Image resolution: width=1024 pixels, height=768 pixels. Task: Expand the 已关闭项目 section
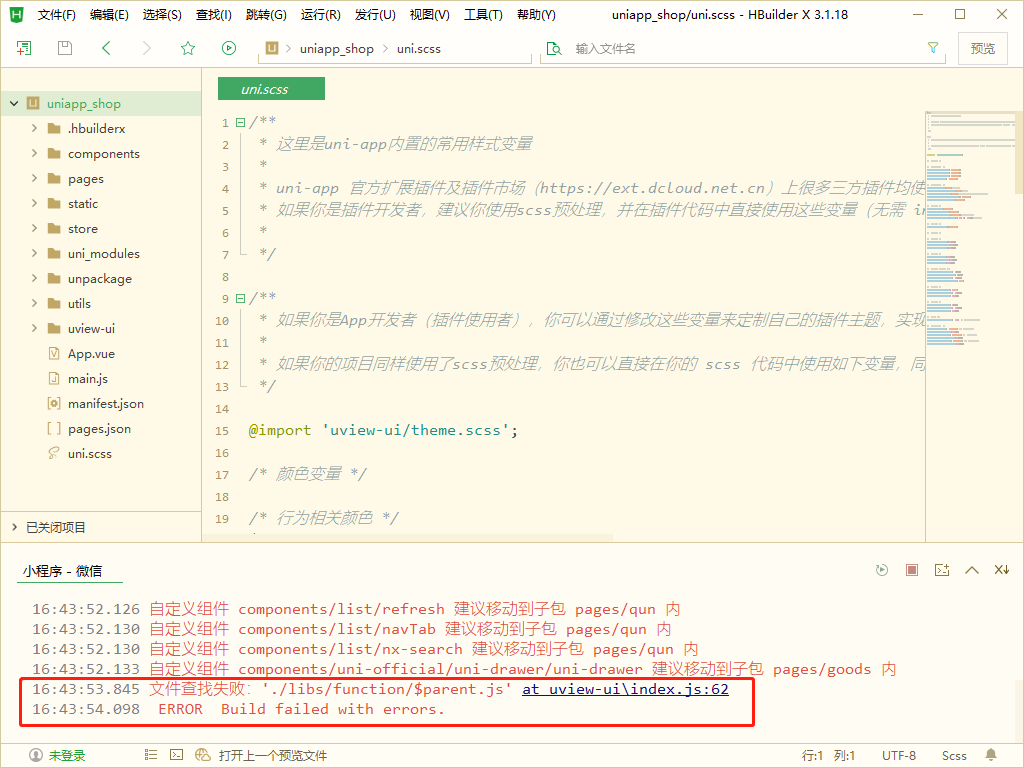pos(14,527)
